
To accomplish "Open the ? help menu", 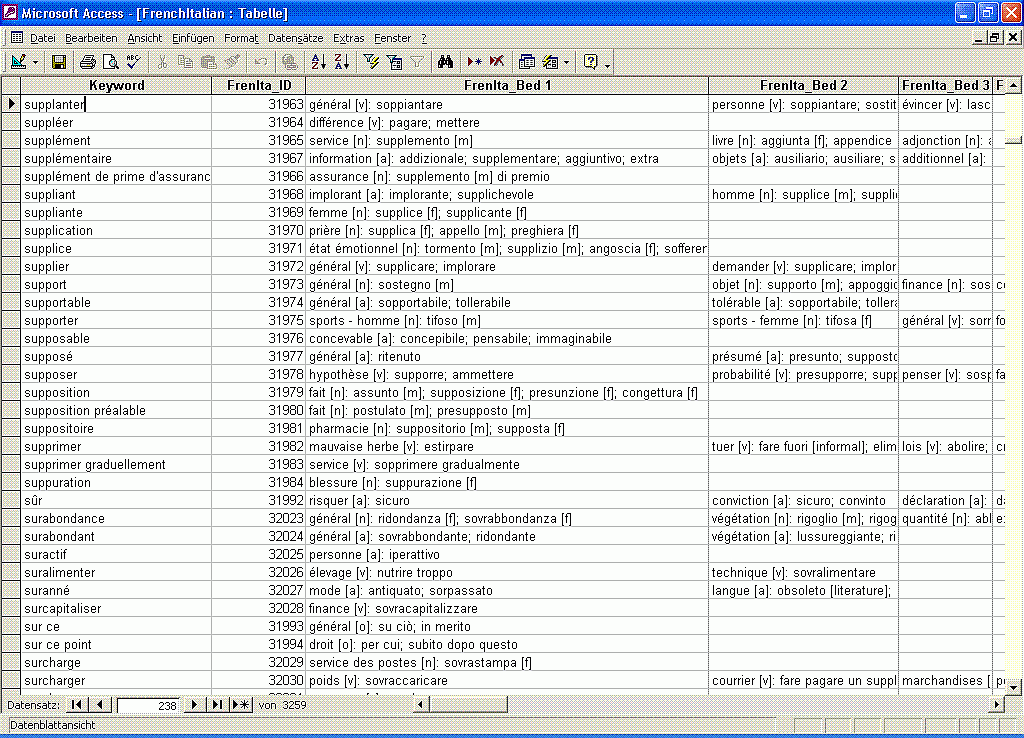I will point(424,39).
